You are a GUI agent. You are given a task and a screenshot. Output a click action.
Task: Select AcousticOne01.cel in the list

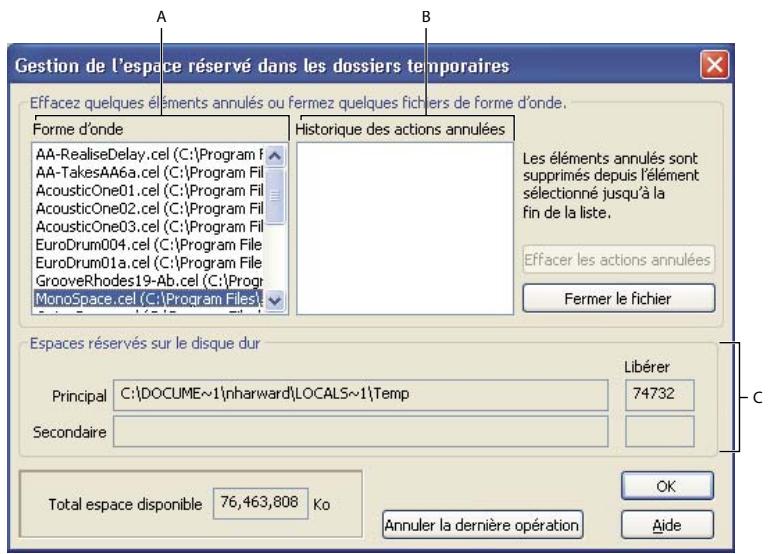pos(149,191)
